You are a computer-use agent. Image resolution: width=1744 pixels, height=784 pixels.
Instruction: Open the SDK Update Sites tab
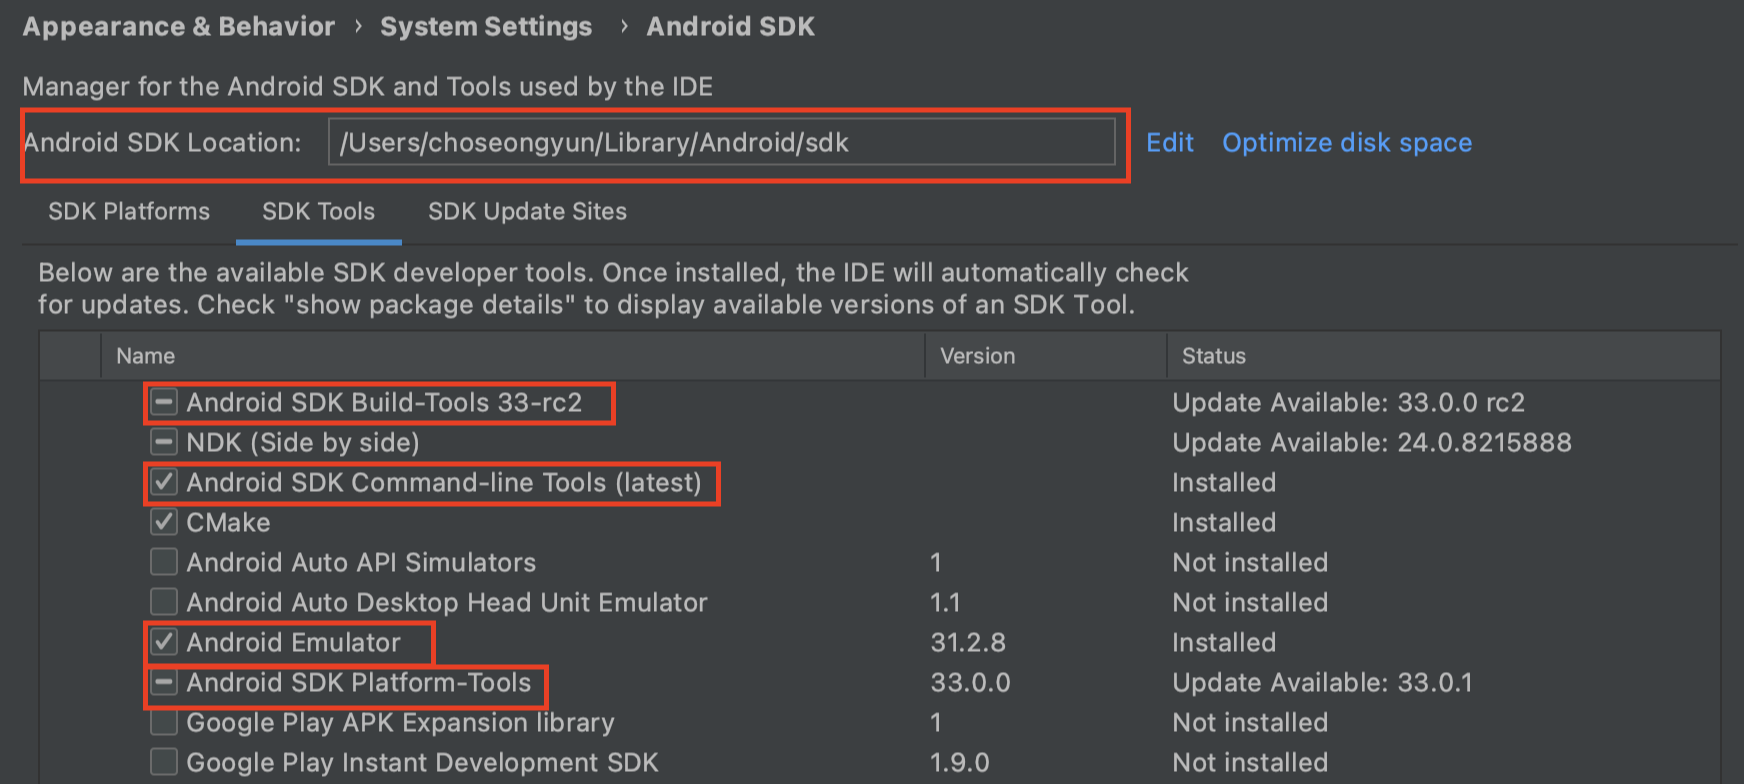pos(527,211)
